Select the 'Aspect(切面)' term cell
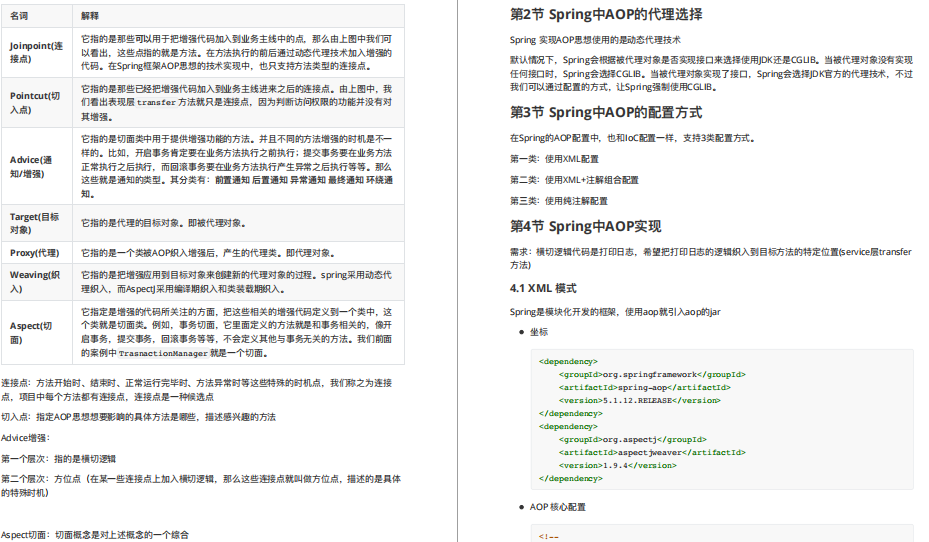The height and width of the screenshot is (542, 929). [37, 332]
